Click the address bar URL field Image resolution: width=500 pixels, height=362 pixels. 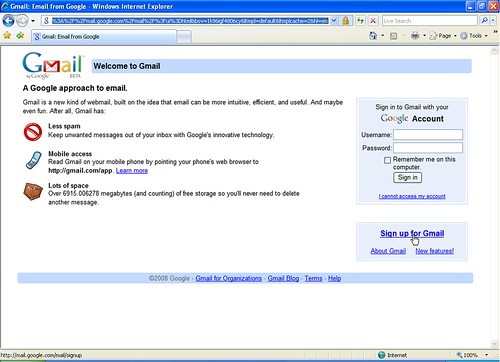[190, 21]
